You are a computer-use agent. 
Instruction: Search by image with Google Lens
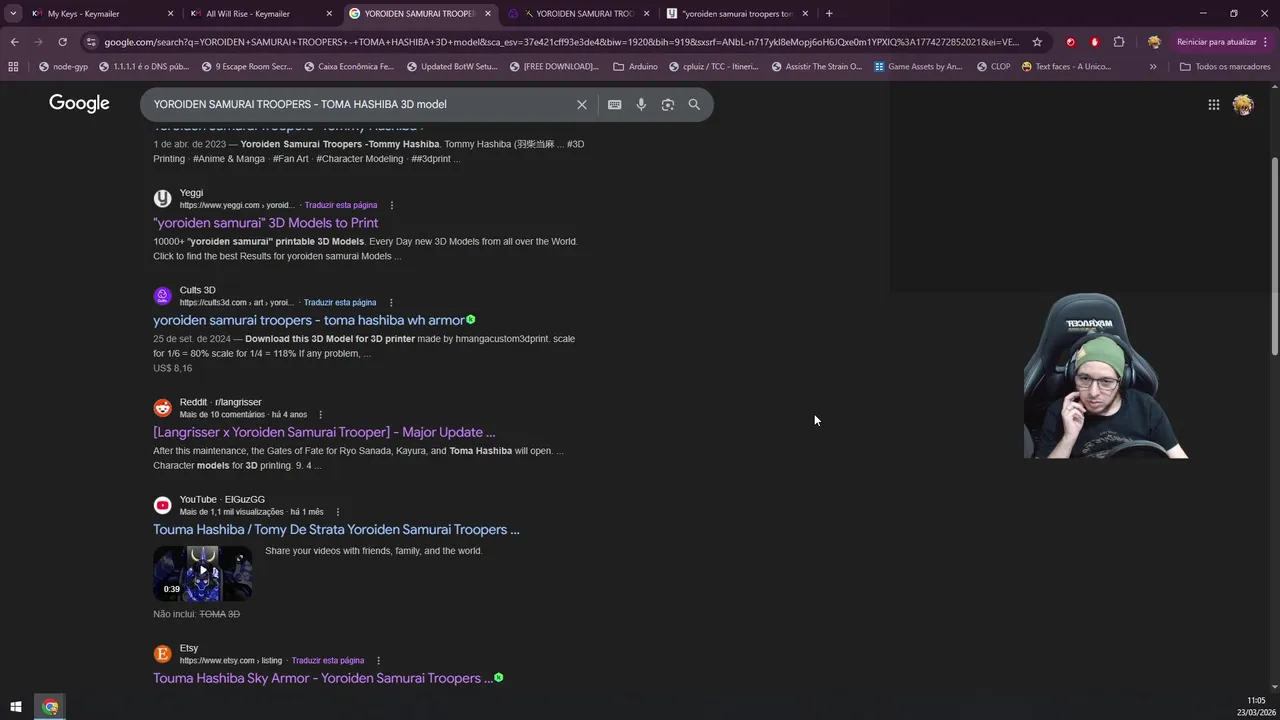(668, 104)
